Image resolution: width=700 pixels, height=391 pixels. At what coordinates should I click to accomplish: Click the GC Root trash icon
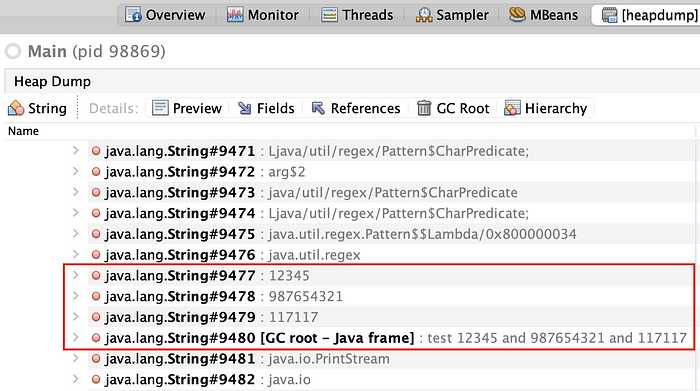tap(424, 108)
